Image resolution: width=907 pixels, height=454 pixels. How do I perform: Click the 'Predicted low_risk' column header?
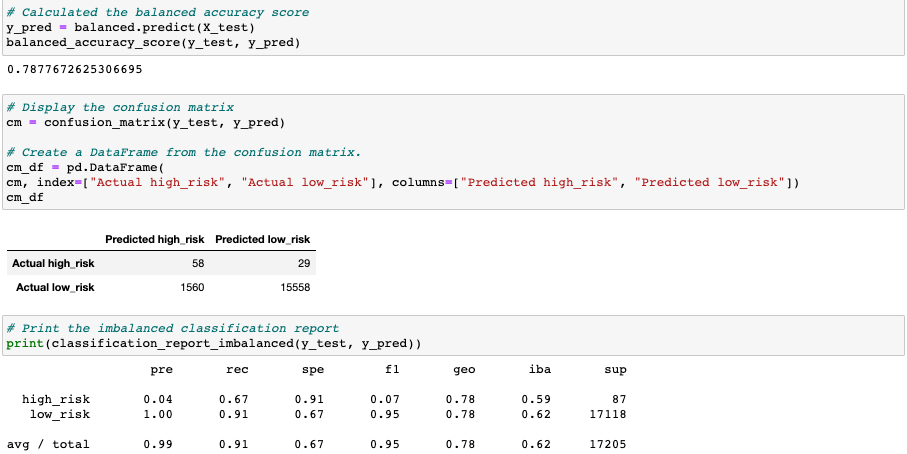tap(262, 239)
